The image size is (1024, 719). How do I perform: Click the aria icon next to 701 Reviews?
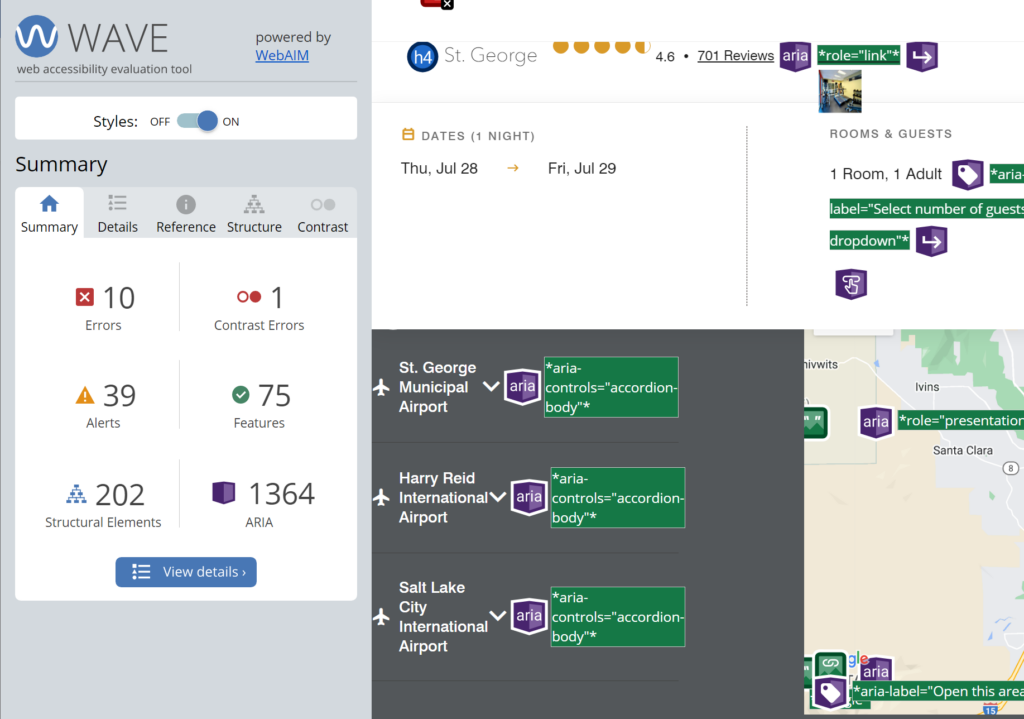pos(795,56)
